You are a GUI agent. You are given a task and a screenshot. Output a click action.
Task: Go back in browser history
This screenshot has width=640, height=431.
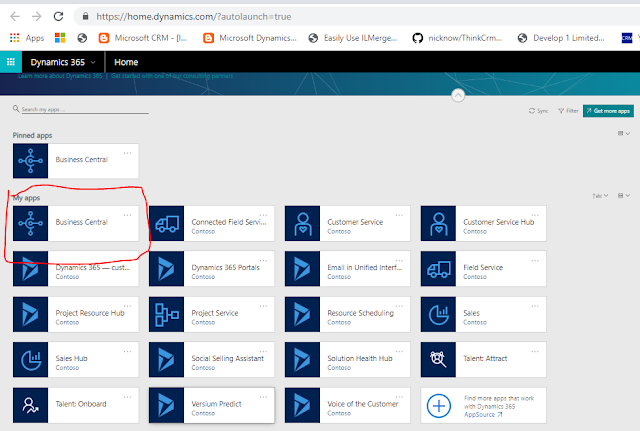point(15,16)
